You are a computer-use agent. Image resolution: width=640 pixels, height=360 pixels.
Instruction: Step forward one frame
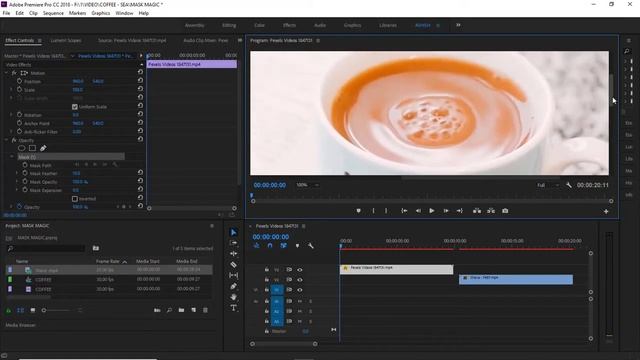[446, 211]
